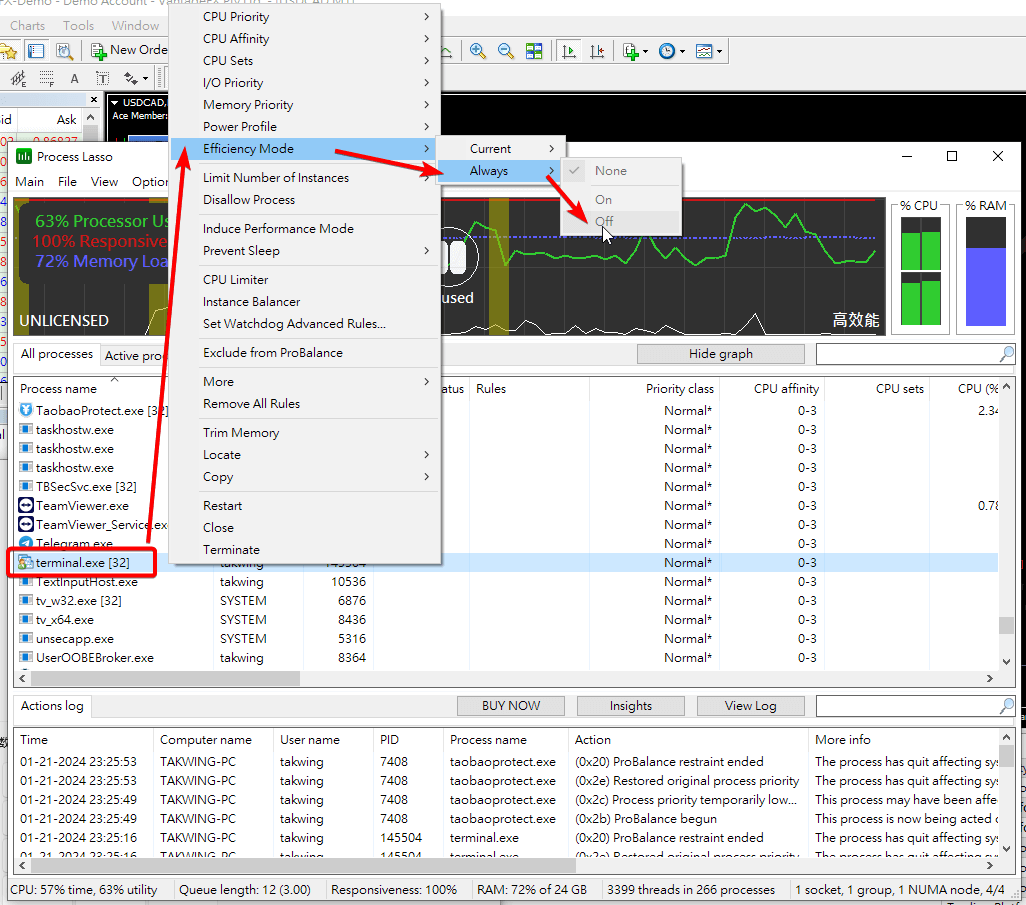Open the add indicators icon

pyautogui.click(x=631, y=51)
